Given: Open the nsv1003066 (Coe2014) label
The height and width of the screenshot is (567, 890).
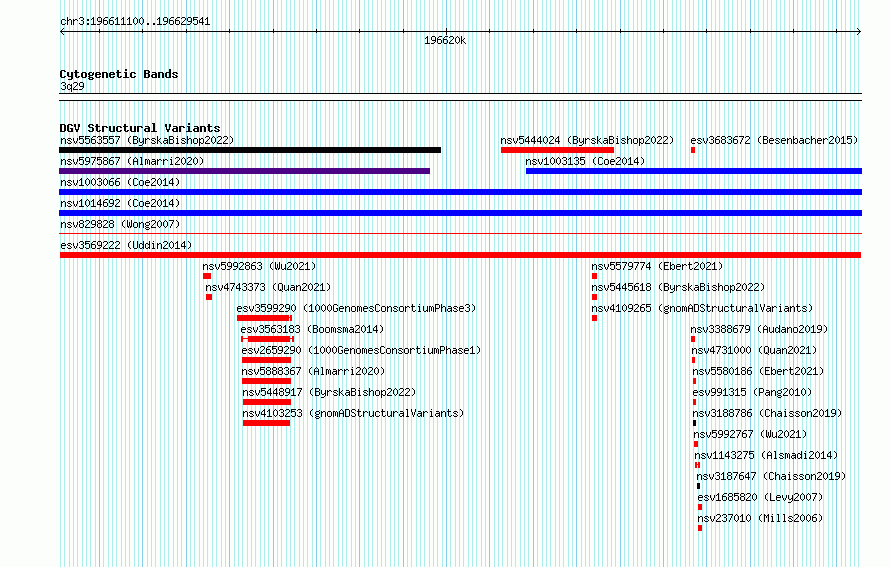Looking at the screenshot, I should pos(120,182).
